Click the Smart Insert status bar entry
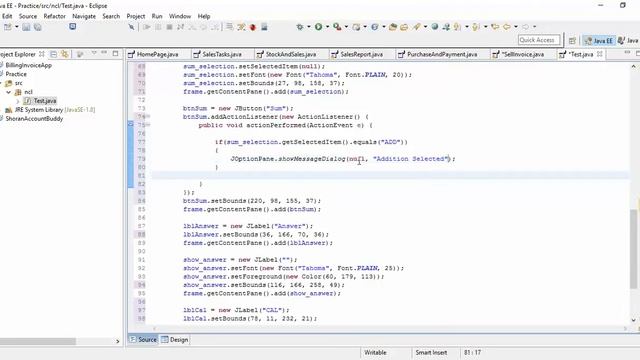The height and width of the screenshot is (360, 640). click(x=431, y=353)
